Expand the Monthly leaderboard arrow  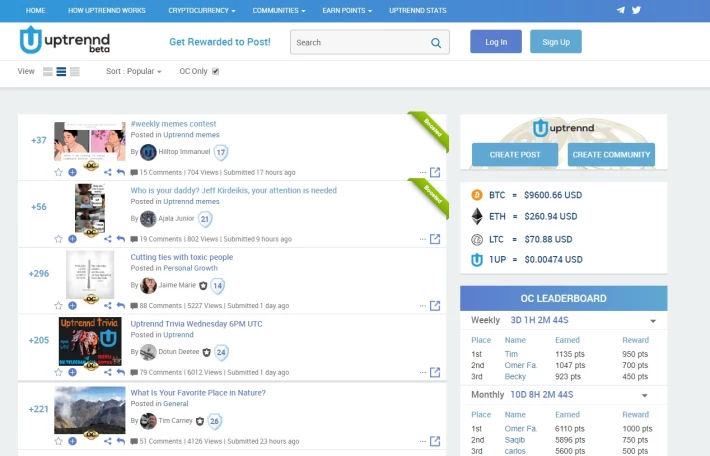coord(644,396)
